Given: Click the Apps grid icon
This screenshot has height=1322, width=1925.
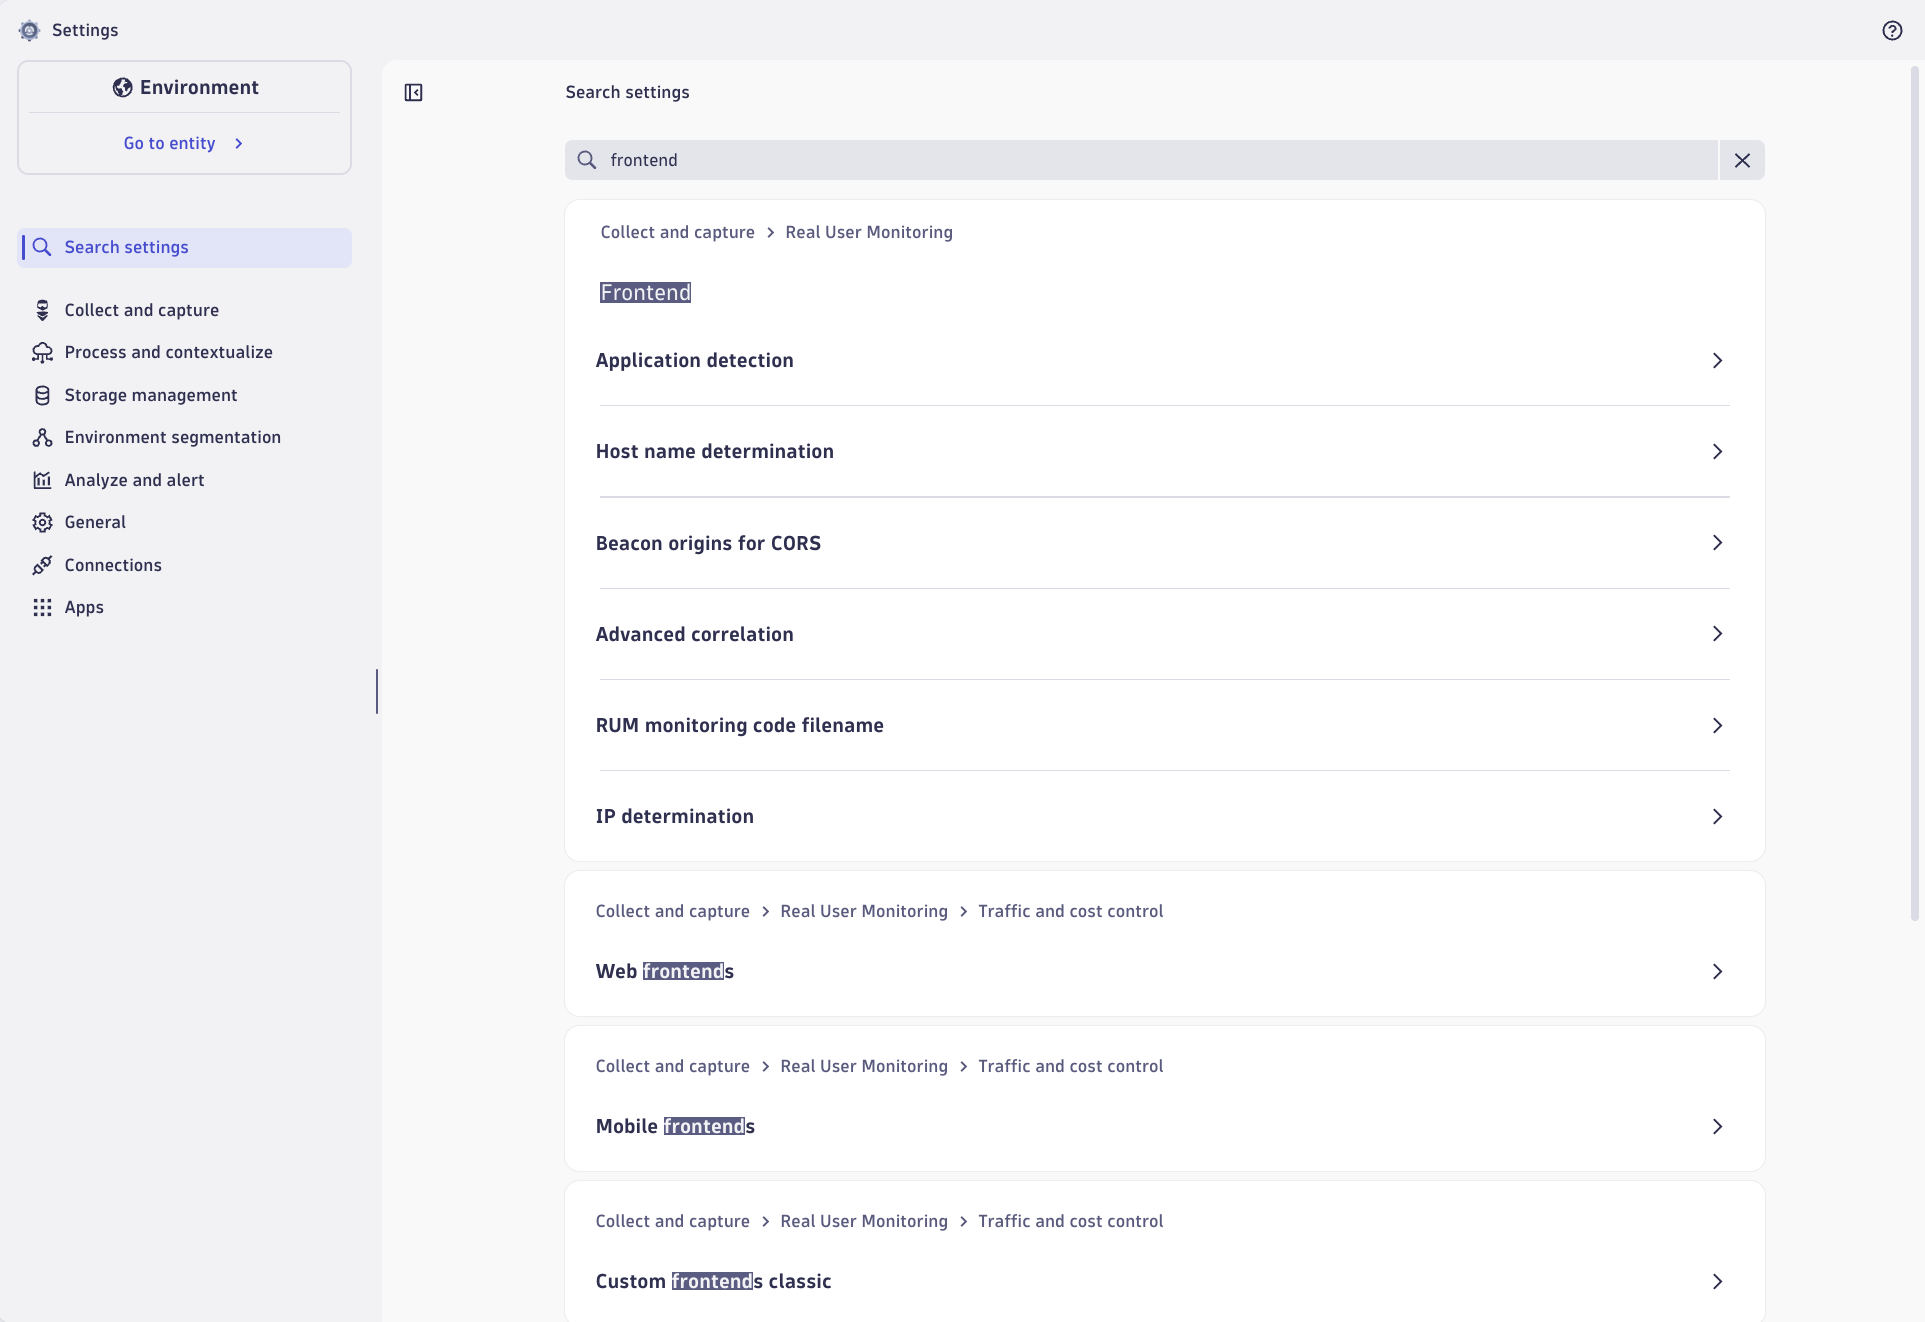Looking at the screenshot, I should [42, 607].
